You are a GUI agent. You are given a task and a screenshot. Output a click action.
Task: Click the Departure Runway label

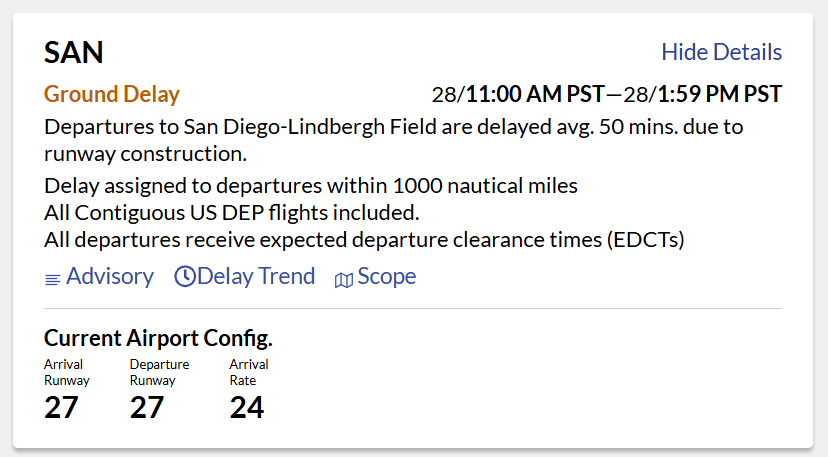click(159, 372)
